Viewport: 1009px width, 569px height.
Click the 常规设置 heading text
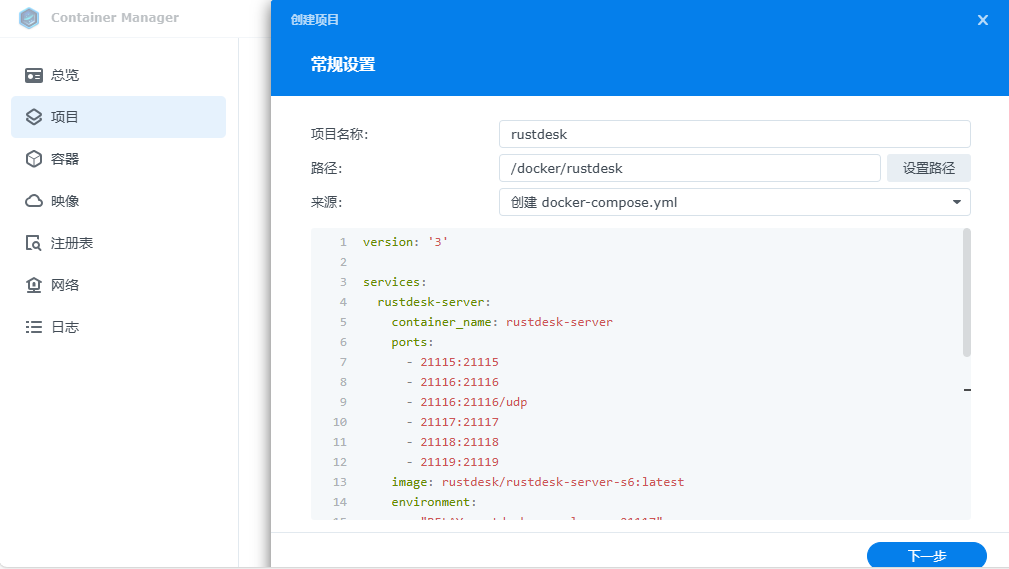pyautogui.click(x=342, y=64)
